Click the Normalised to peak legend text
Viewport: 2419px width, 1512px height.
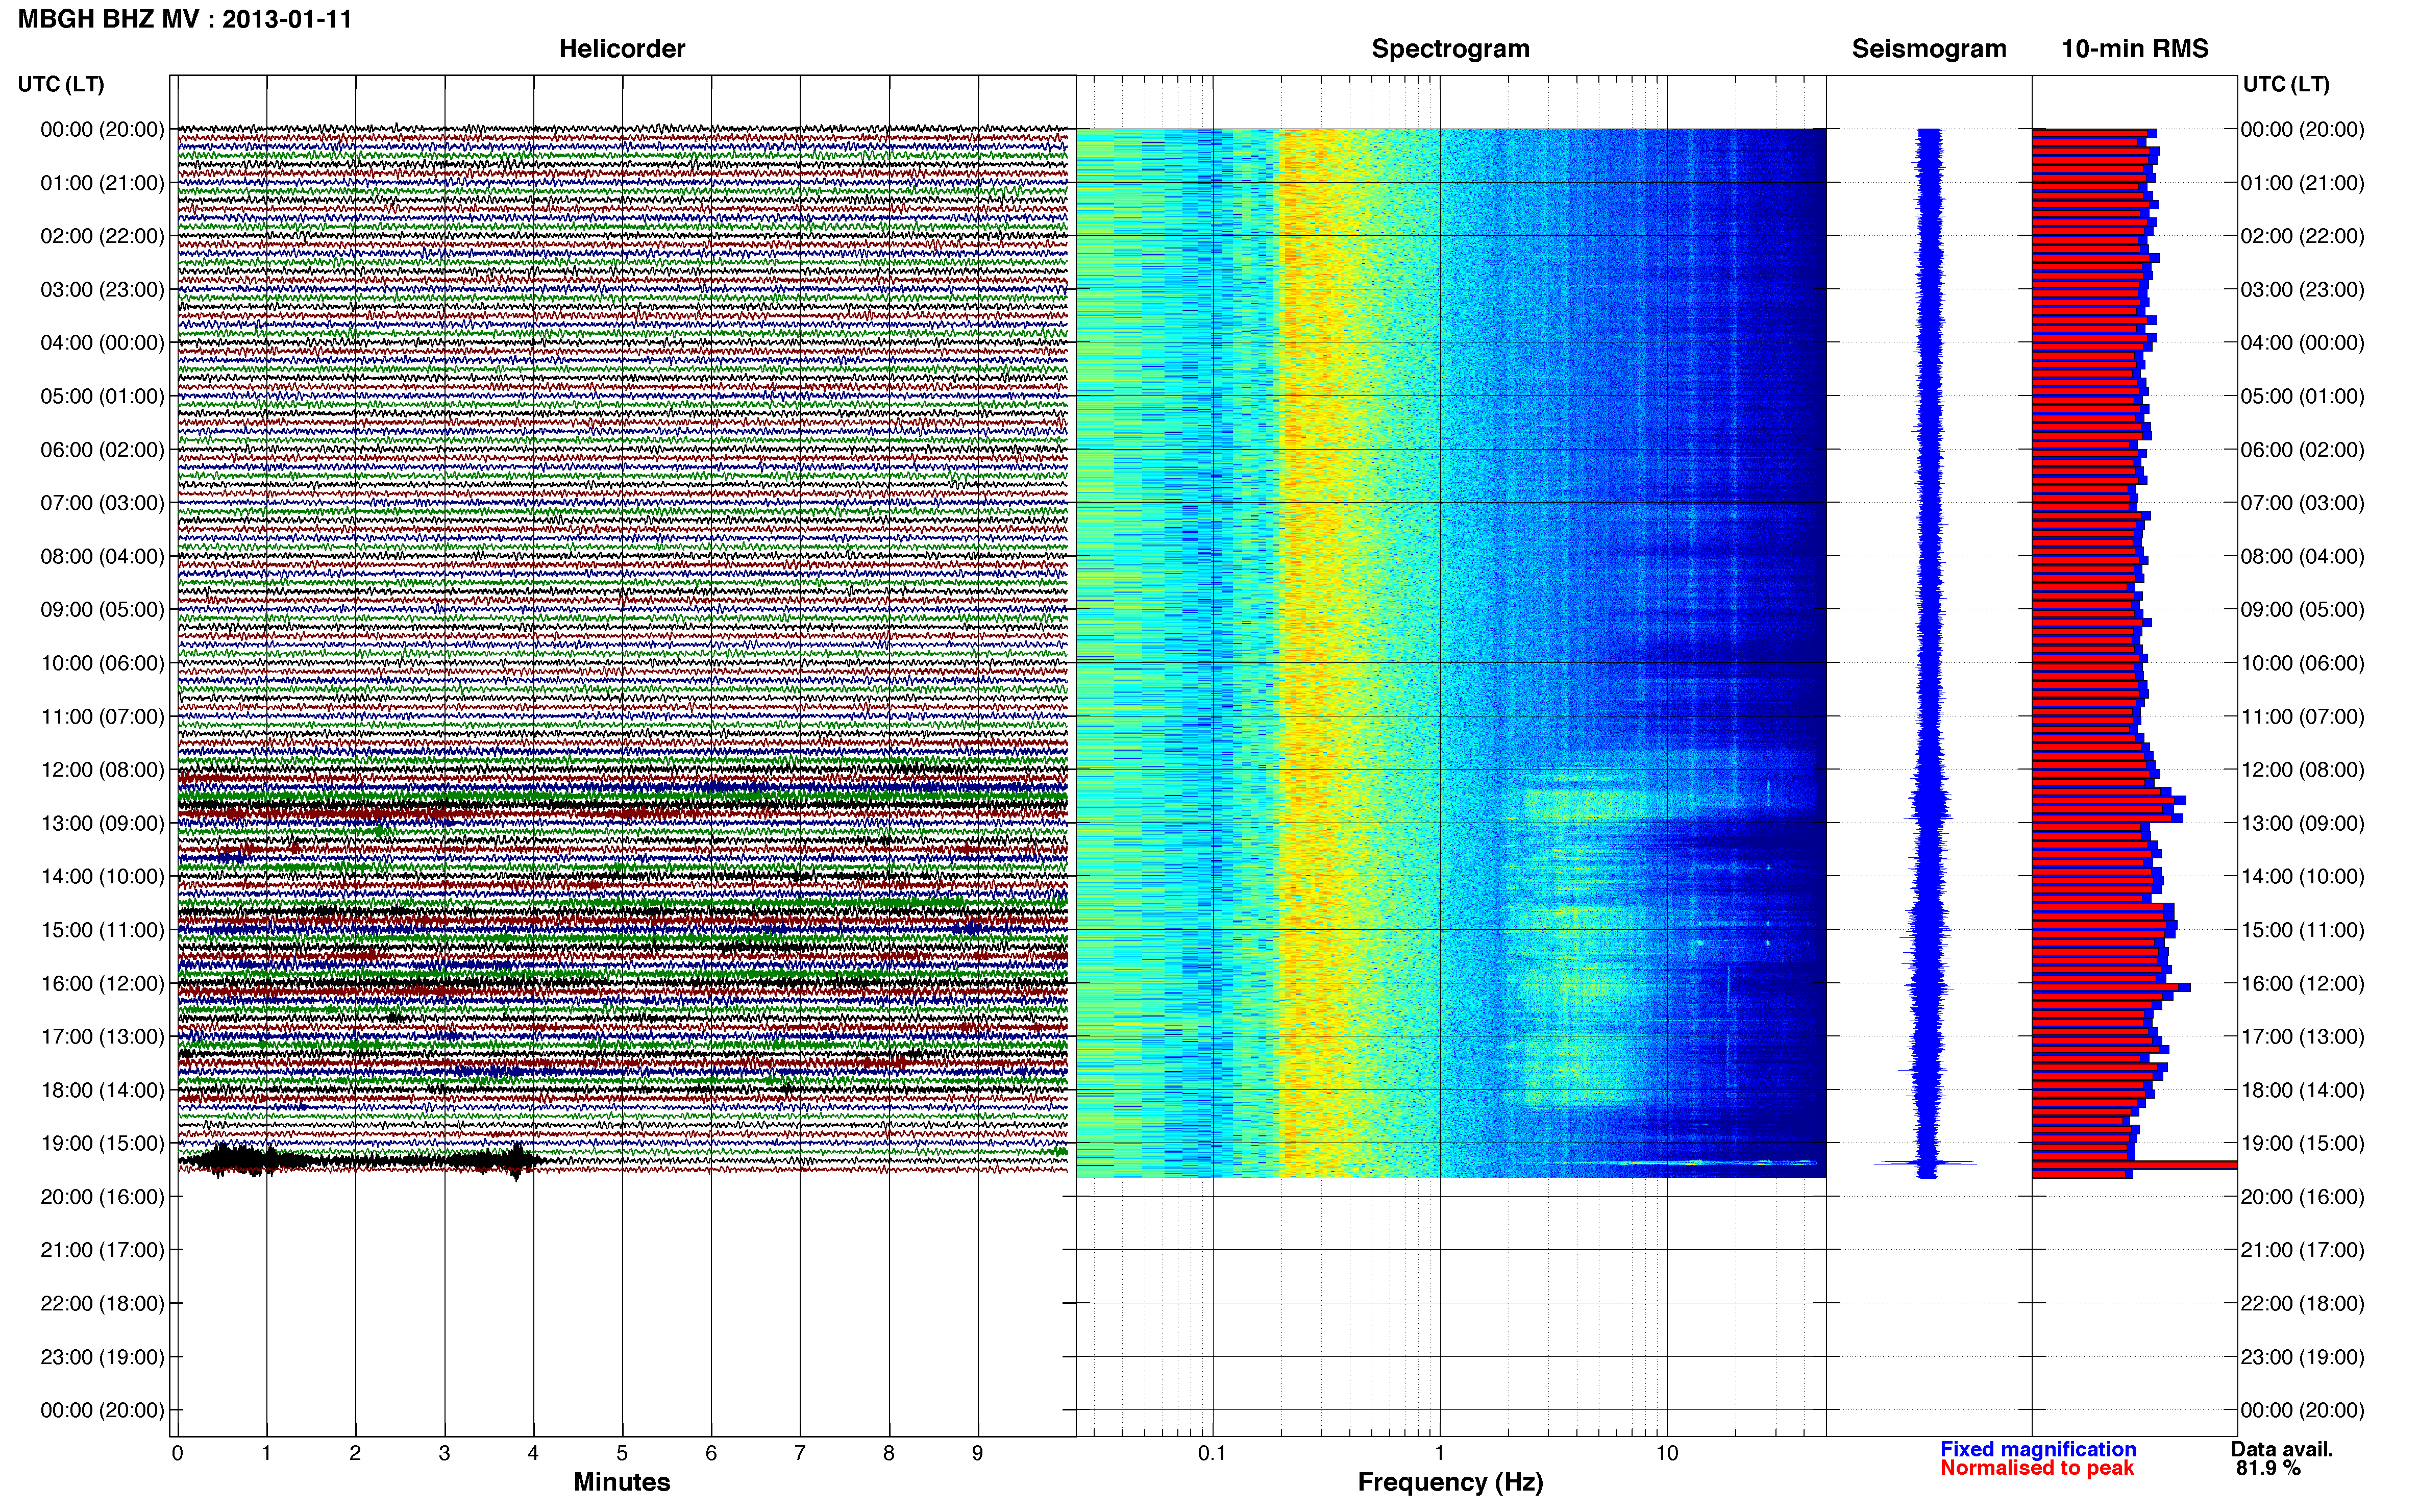[2037, 1468]
